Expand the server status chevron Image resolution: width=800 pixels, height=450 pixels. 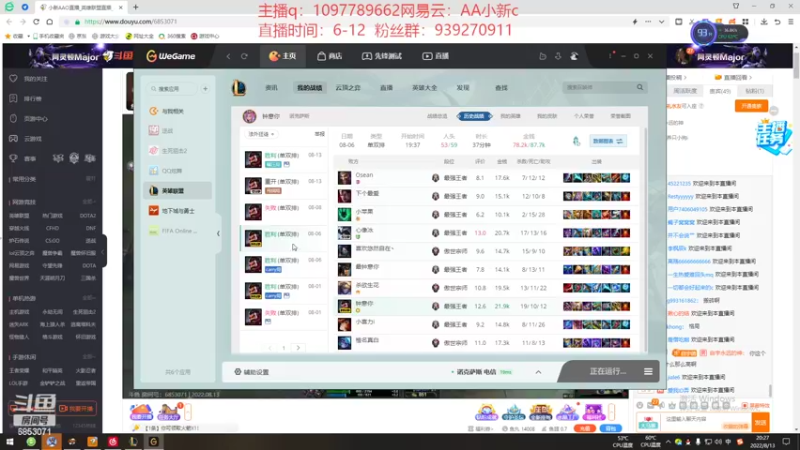tap(538, 372)
